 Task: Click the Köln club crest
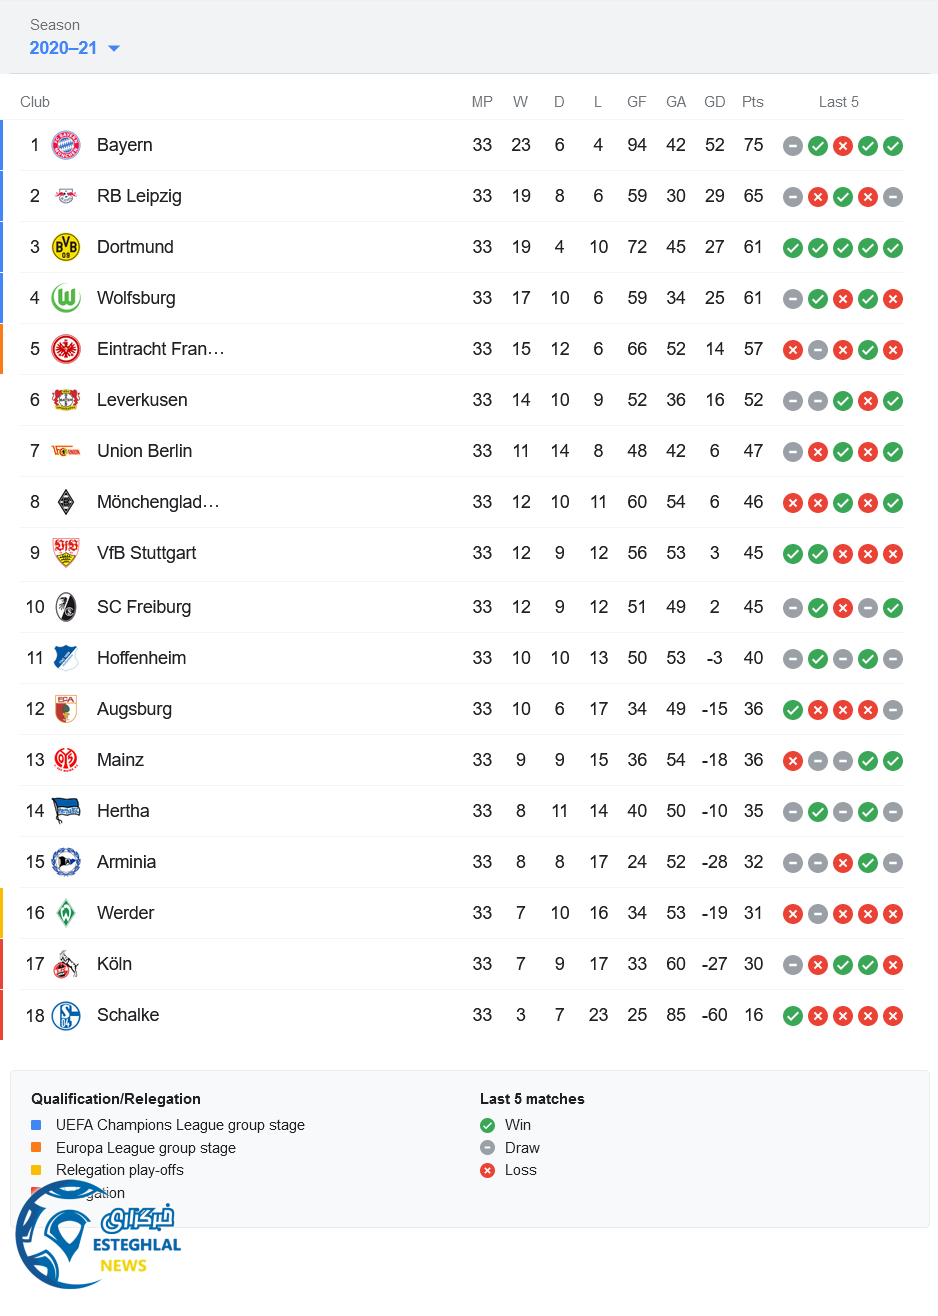(66, 964)
